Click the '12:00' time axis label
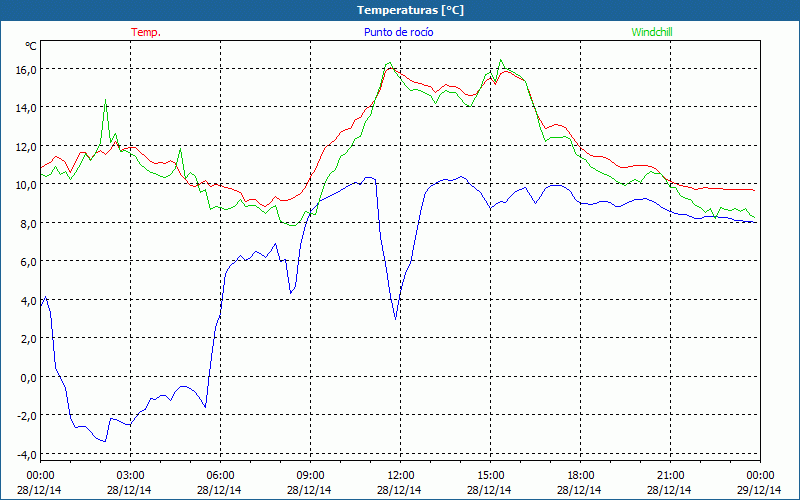800x500 pixels. (401, 476)
